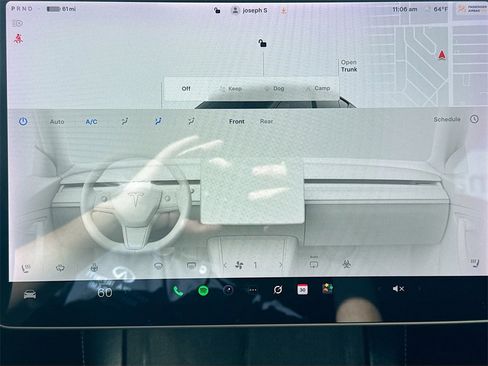Open the Toybox app

coord(327,289)
